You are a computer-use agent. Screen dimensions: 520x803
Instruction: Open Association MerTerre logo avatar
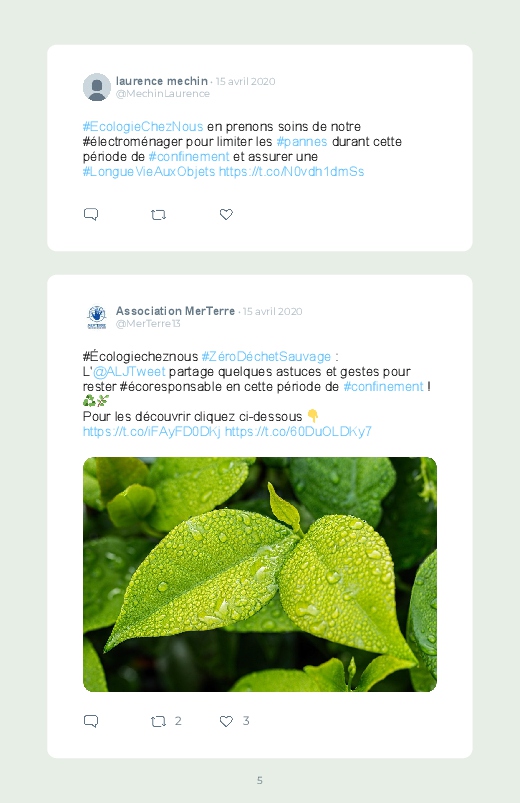97,317
